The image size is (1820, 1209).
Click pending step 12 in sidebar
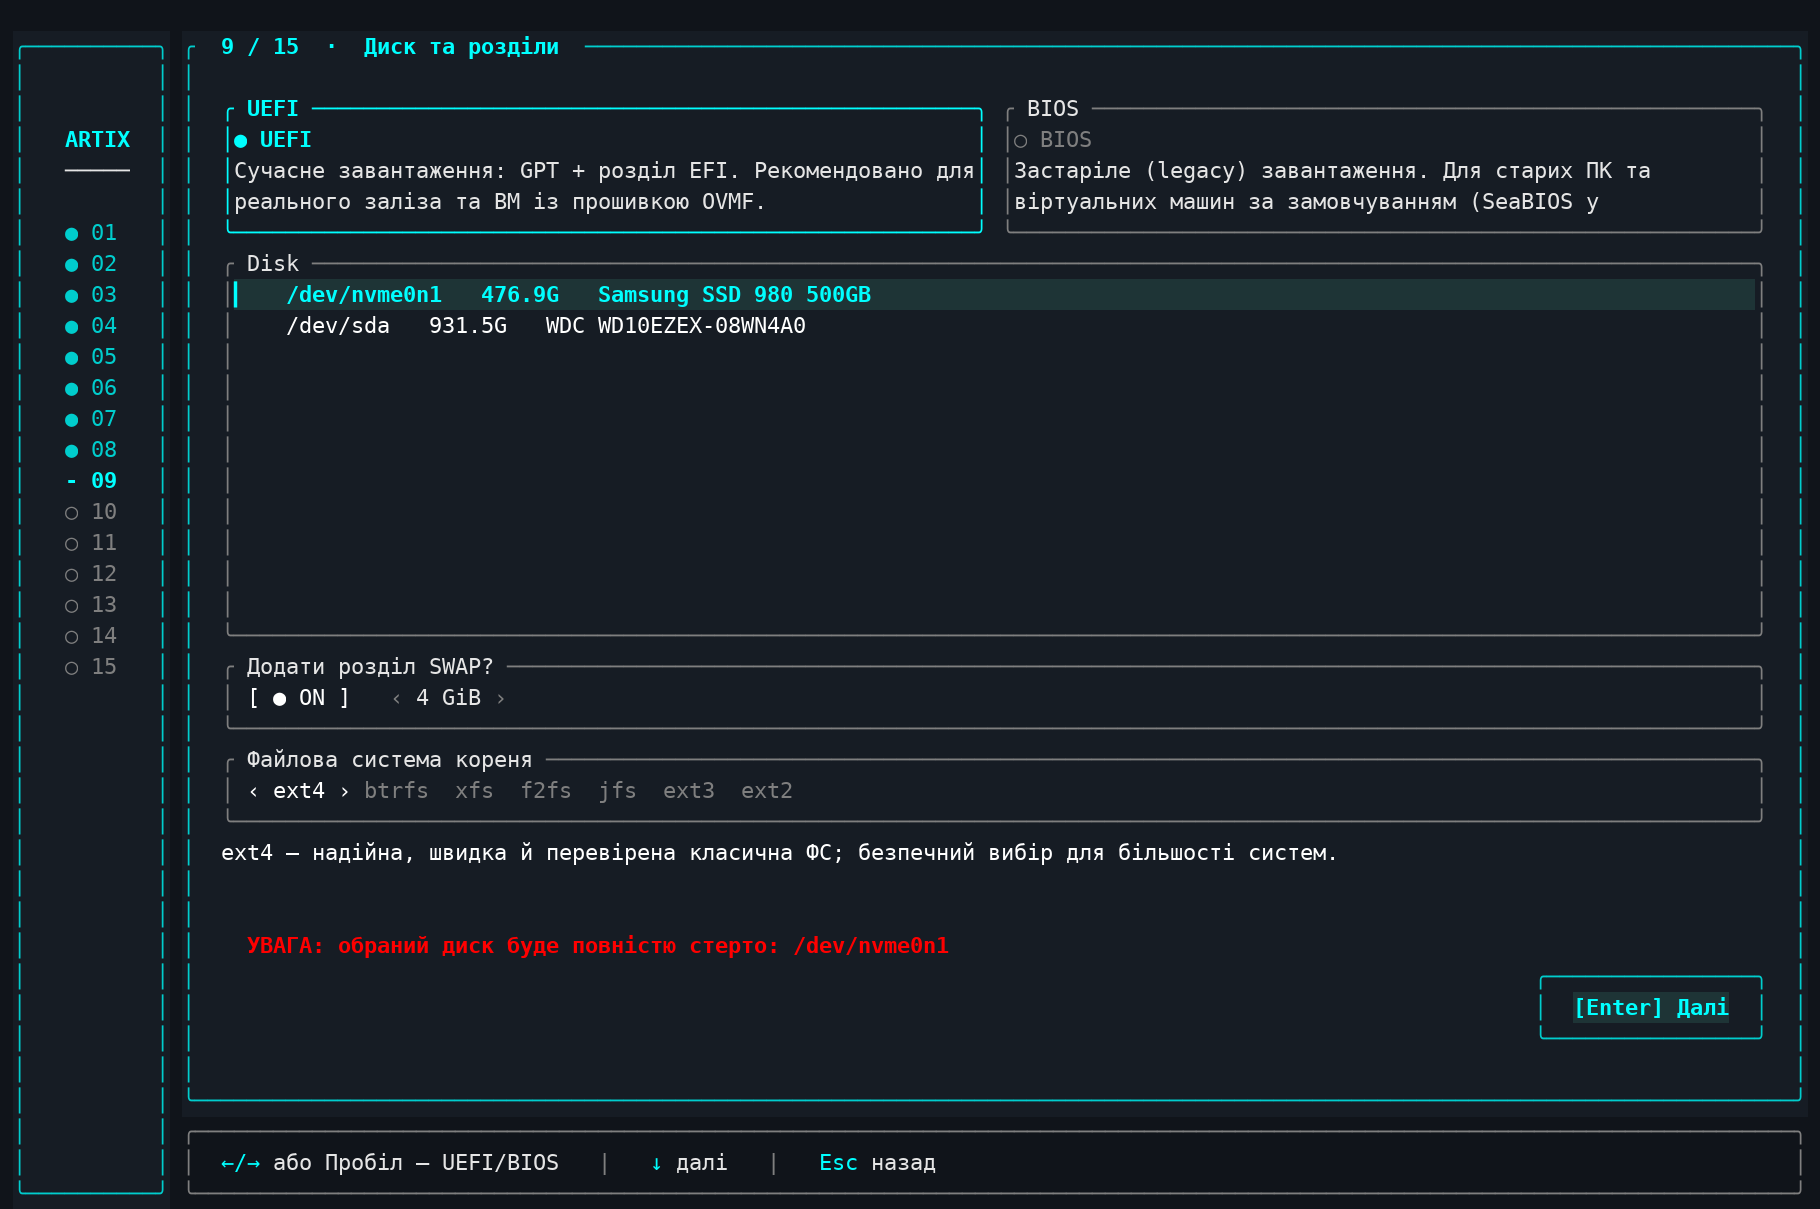91,574
